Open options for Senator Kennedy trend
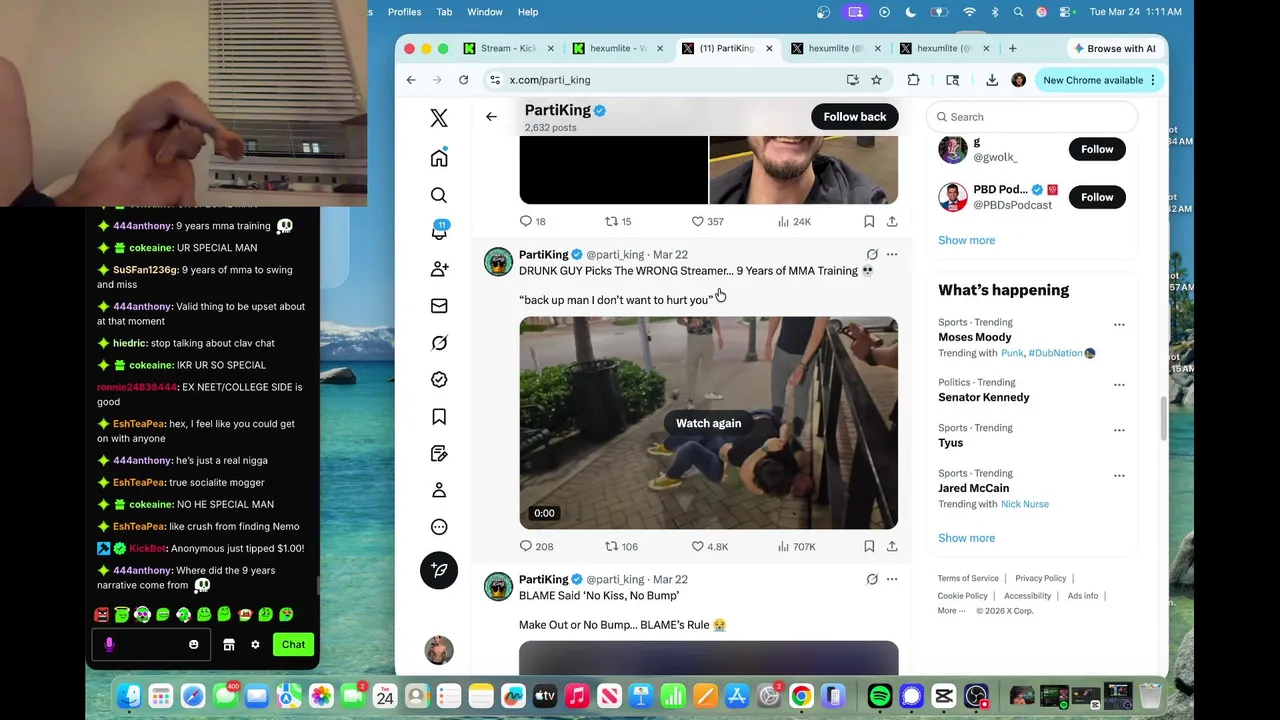Image resolution: width=1280 pixels, height=720 pixels. pyautogui.click(x=1119, y=384)
